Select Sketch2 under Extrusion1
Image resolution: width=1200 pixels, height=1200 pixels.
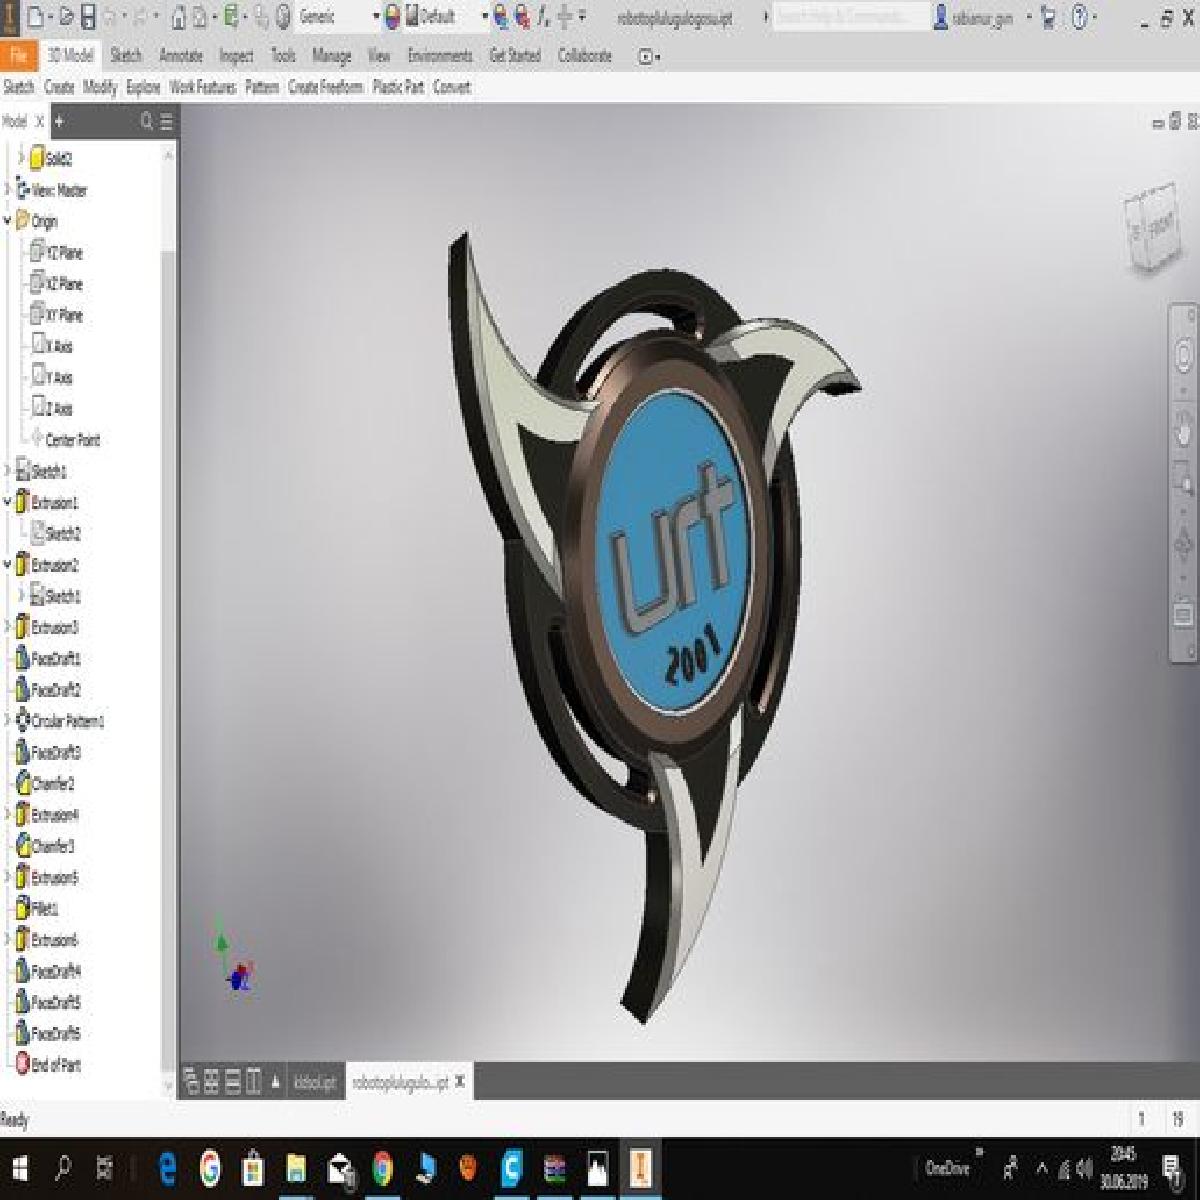tap(62, 533)
